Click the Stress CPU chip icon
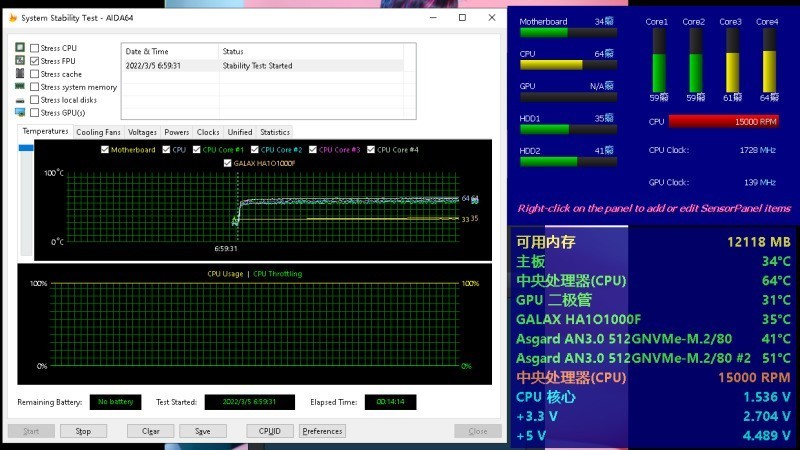 click(x=20, y=48)
